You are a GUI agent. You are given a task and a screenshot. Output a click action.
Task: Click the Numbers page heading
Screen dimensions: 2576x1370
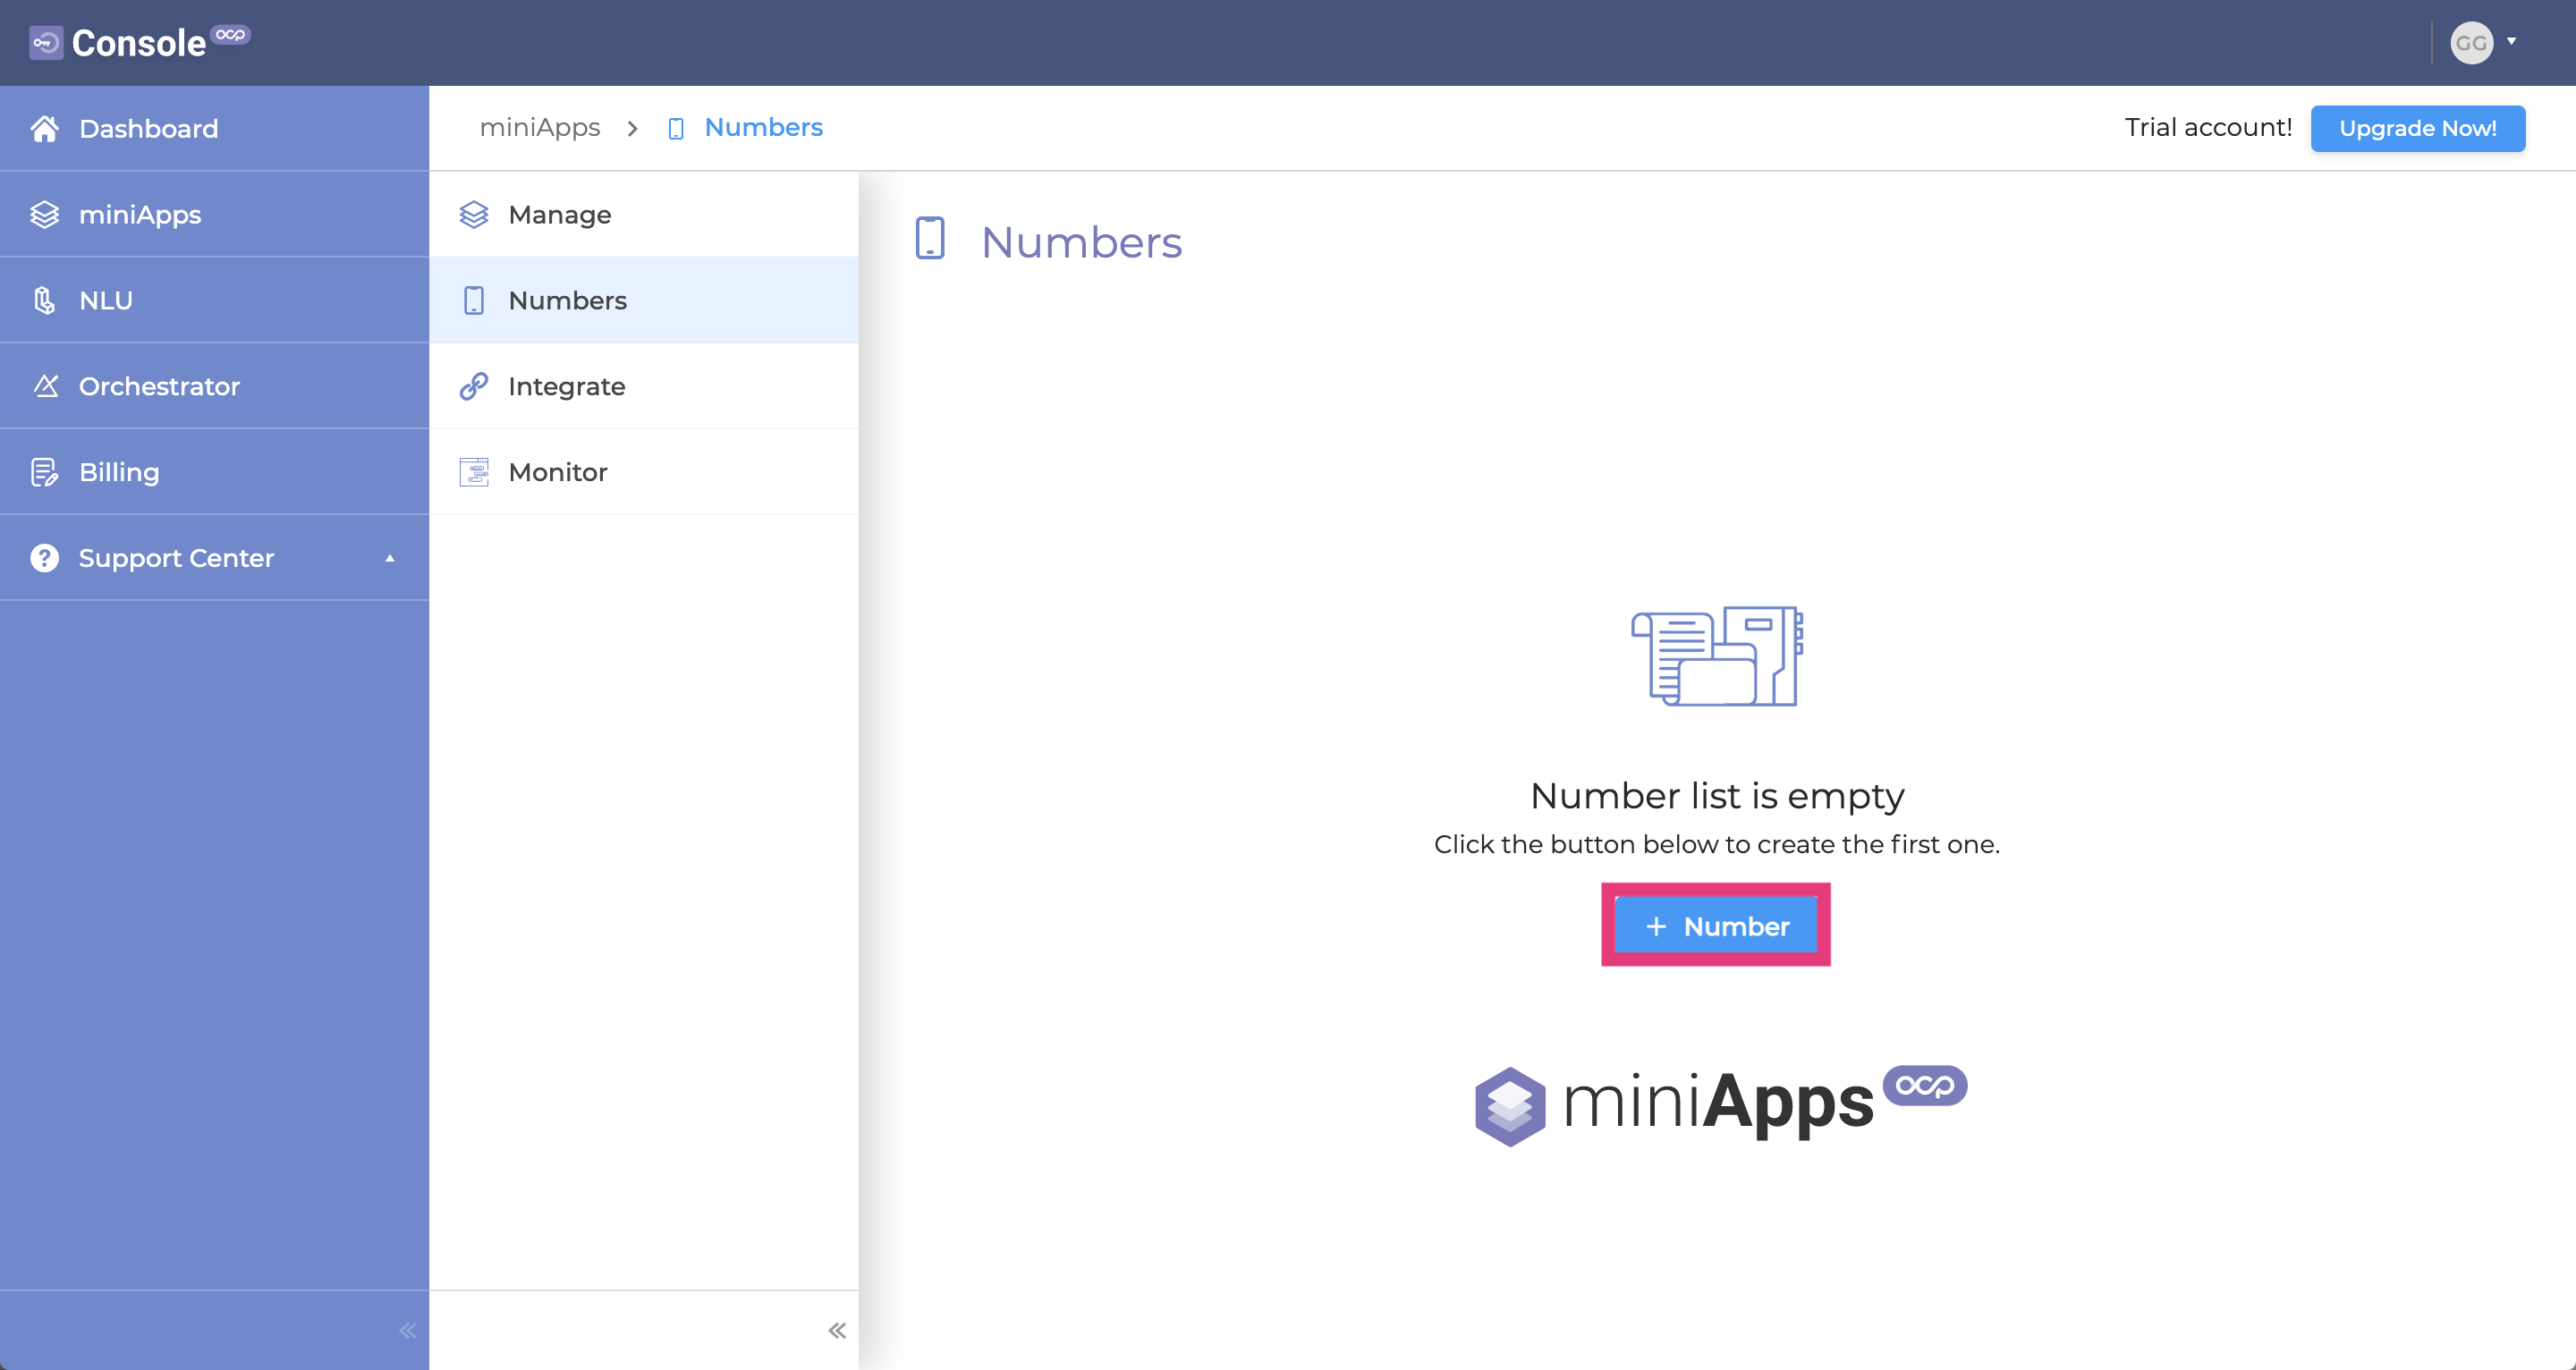(1081, 243)
